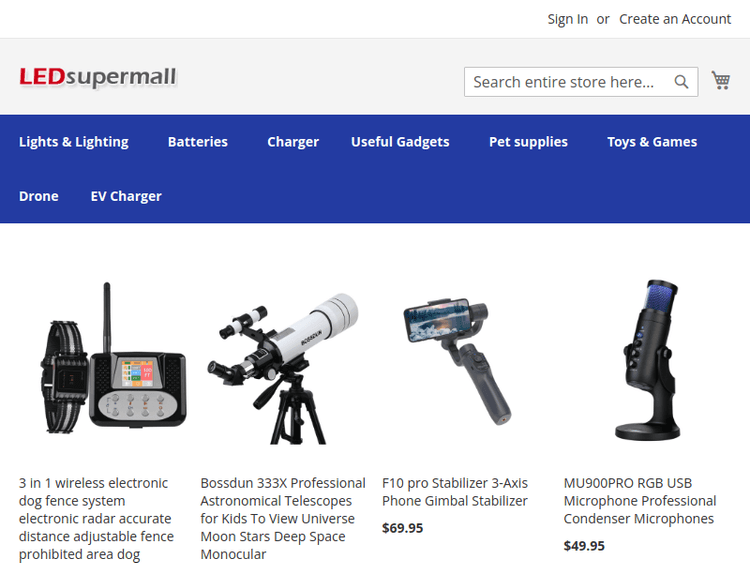The height and width of the screenshot is (563, 750).
Task: Go to the Charger category
Action: coord(293,142)
